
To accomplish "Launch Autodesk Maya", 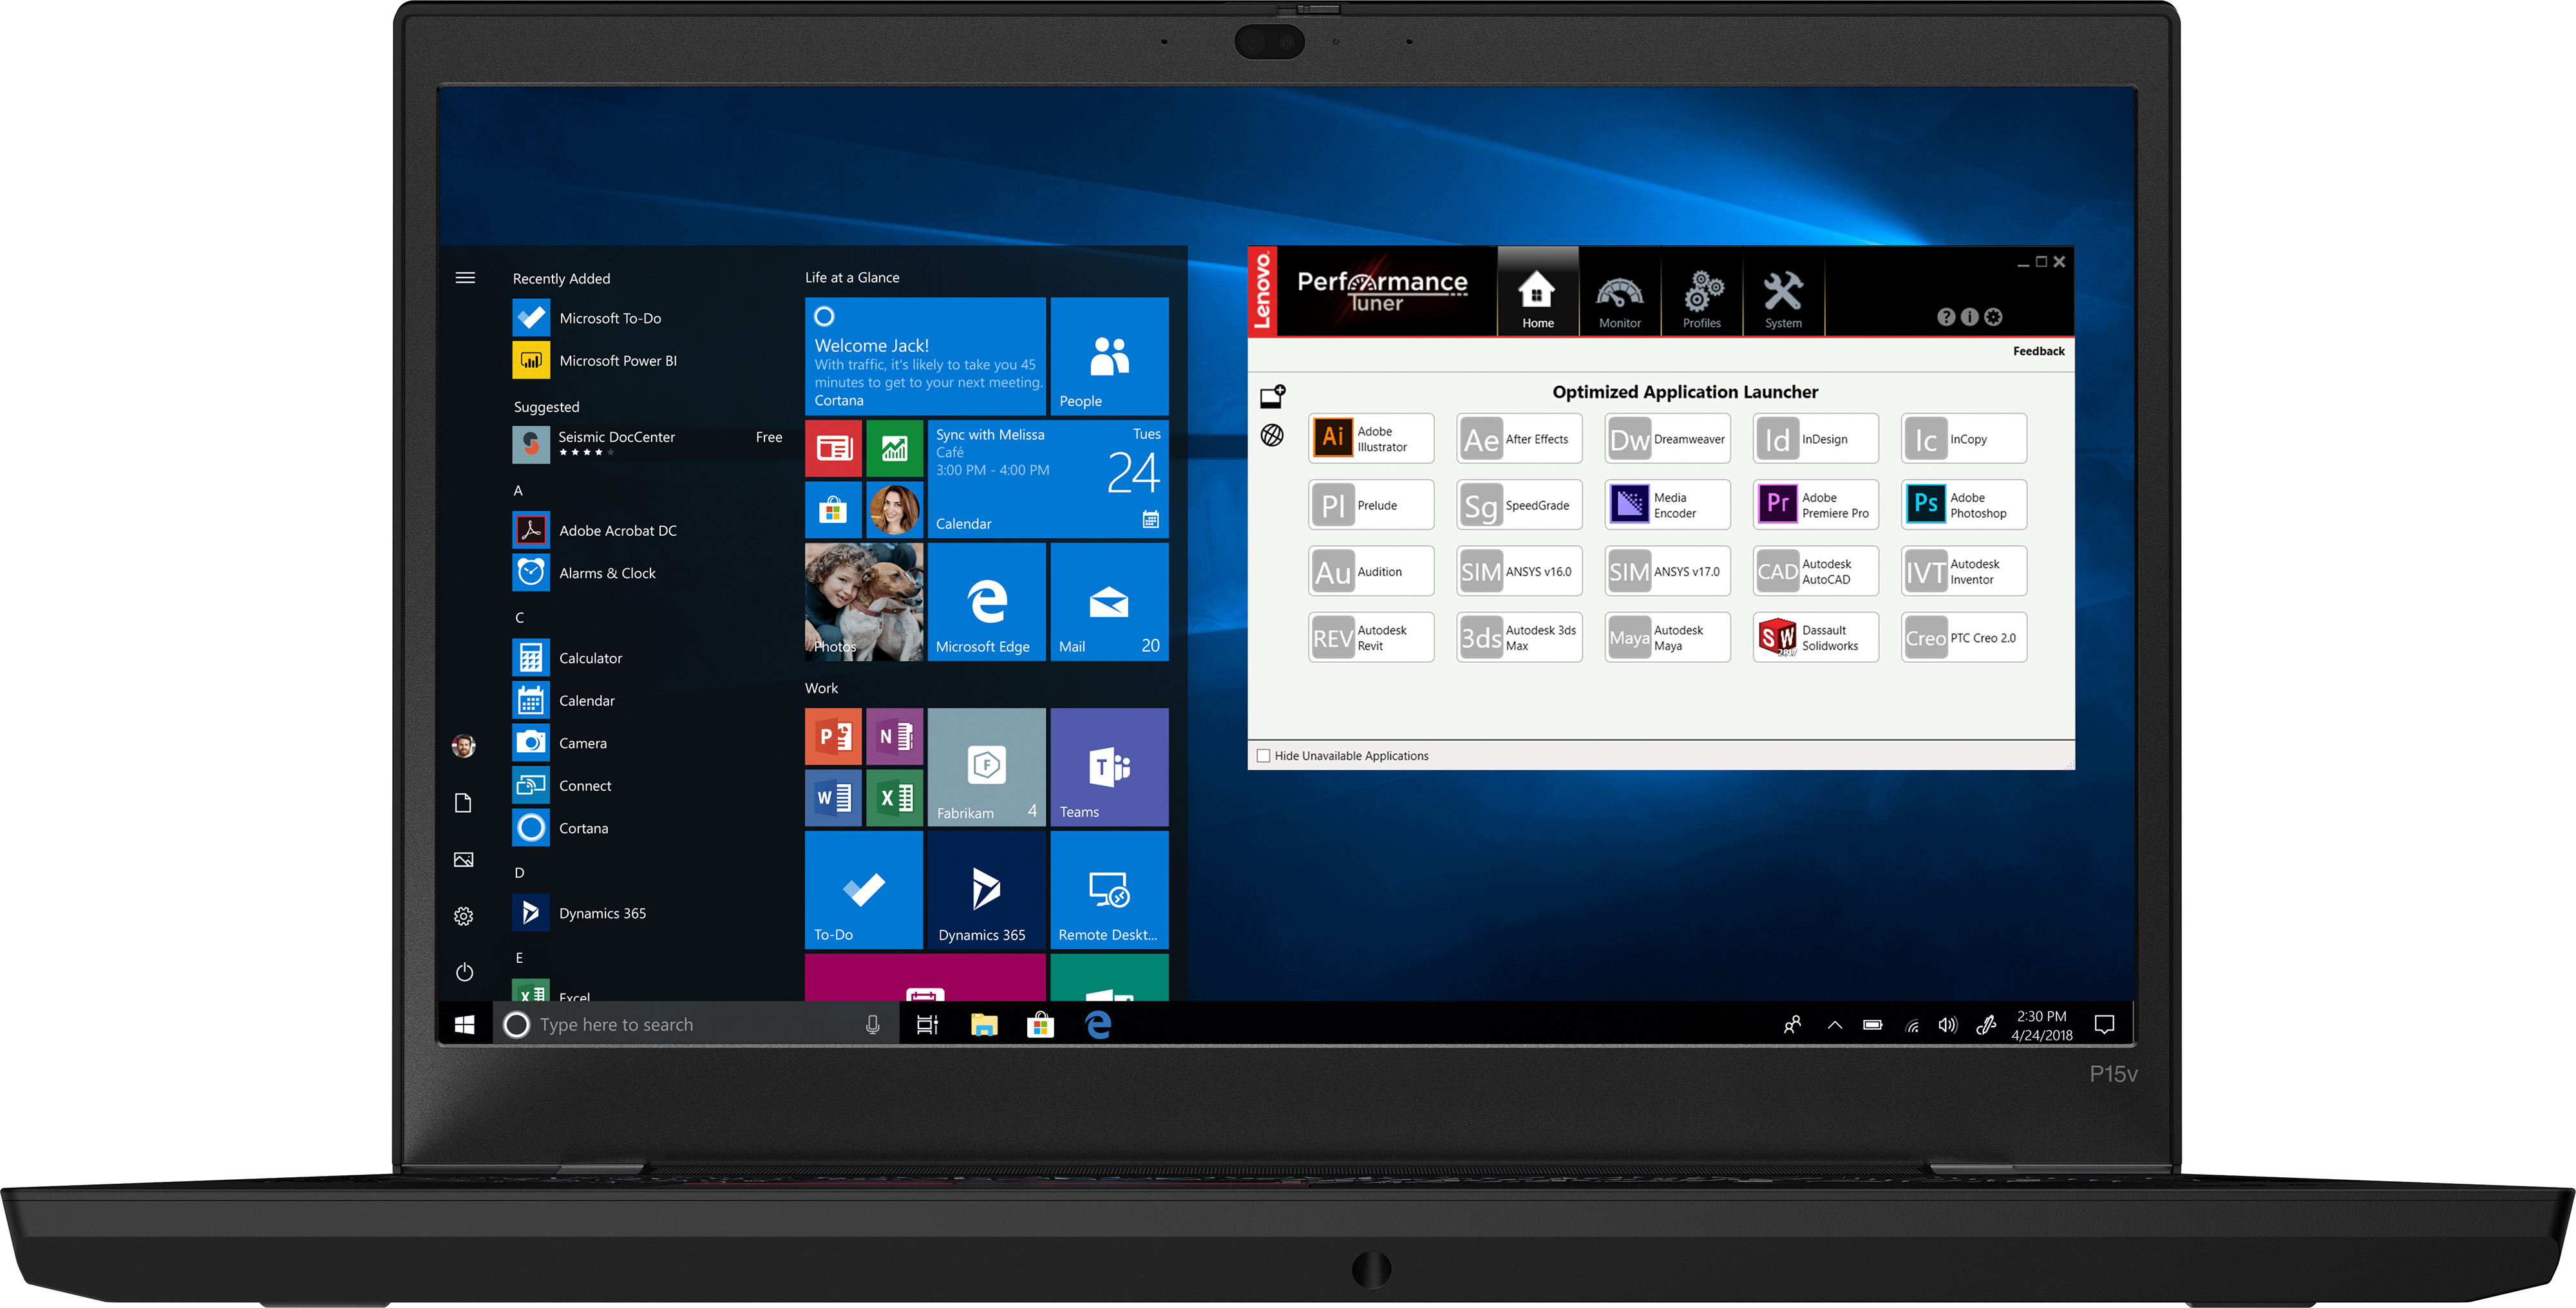I will 1667,637.
